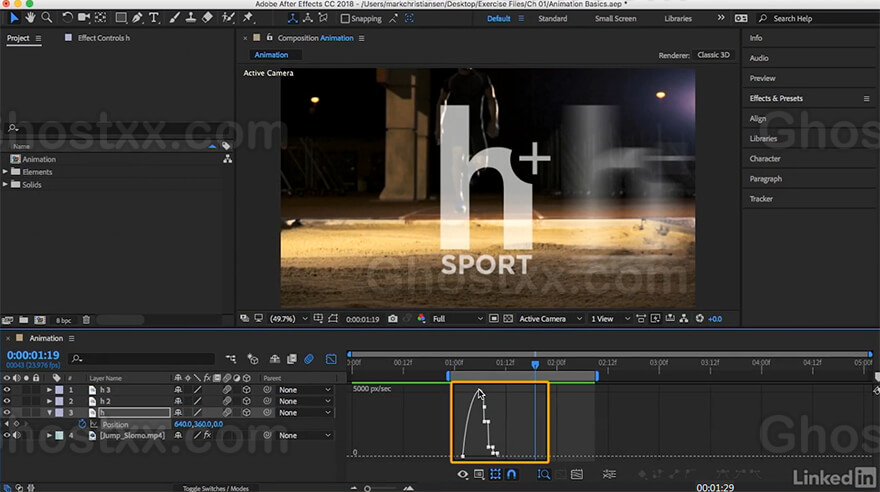Select the Pen tool
This screenshot has width=880, height=492.
138,18
